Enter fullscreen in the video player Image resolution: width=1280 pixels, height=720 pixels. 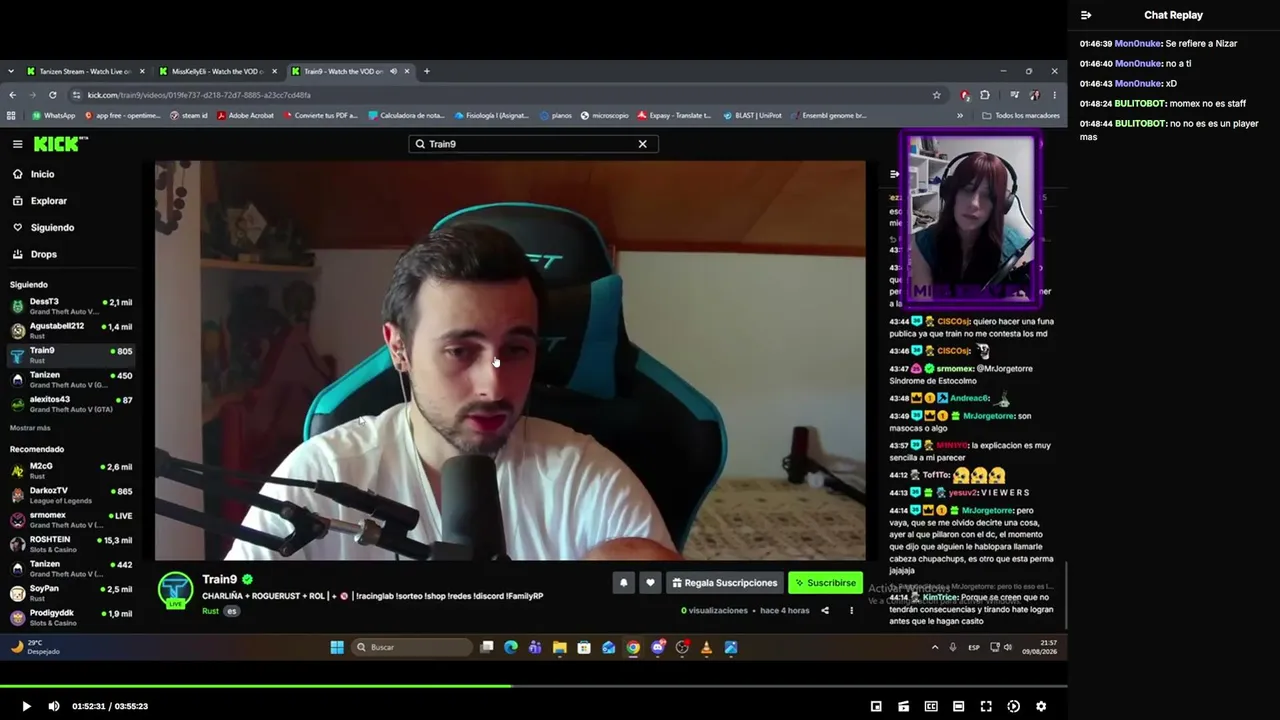(x=986, y=706)
